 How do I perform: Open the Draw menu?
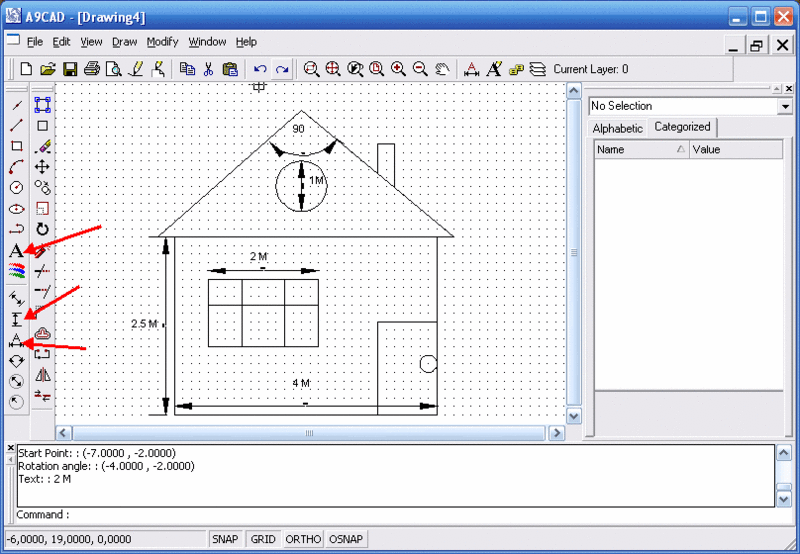click(124, 42)
